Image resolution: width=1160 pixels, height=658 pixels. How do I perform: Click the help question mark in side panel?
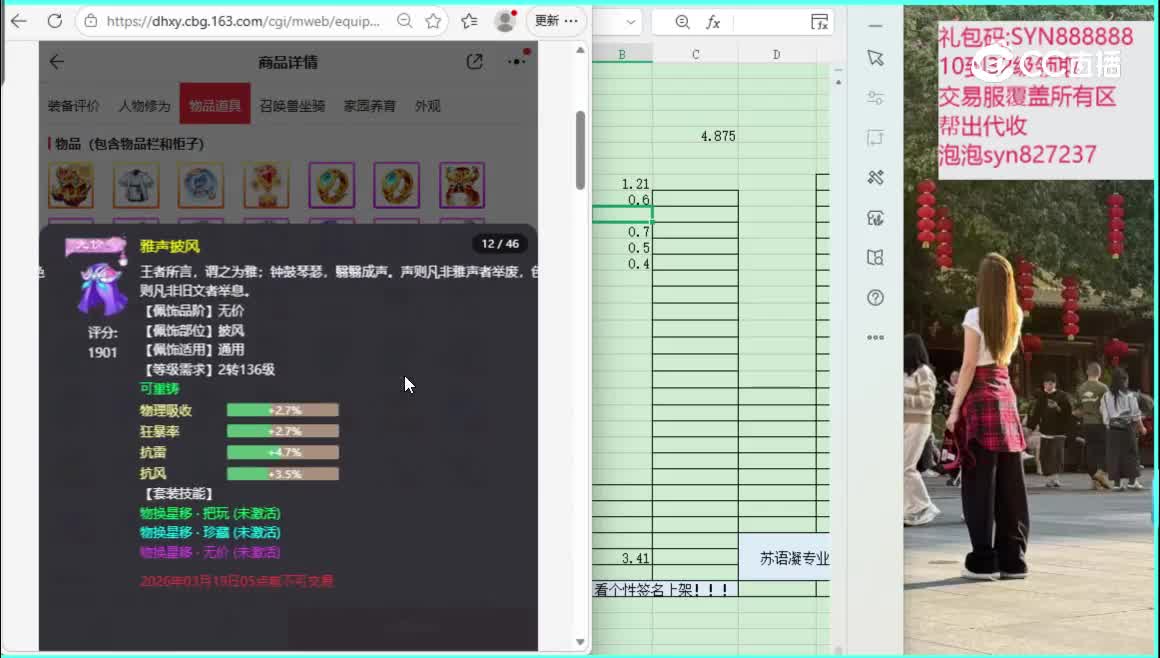(875, 298)
